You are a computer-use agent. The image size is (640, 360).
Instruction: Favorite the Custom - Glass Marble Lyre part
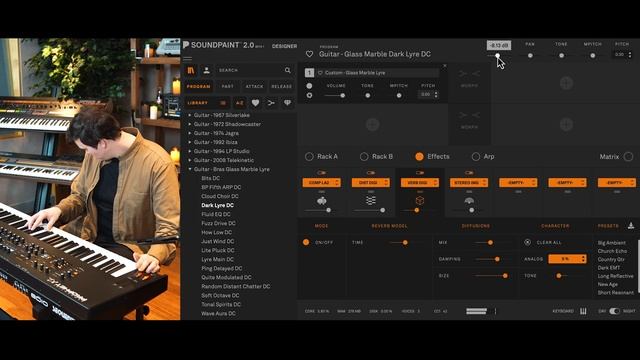pyautogui.click(x=320, y=73)
